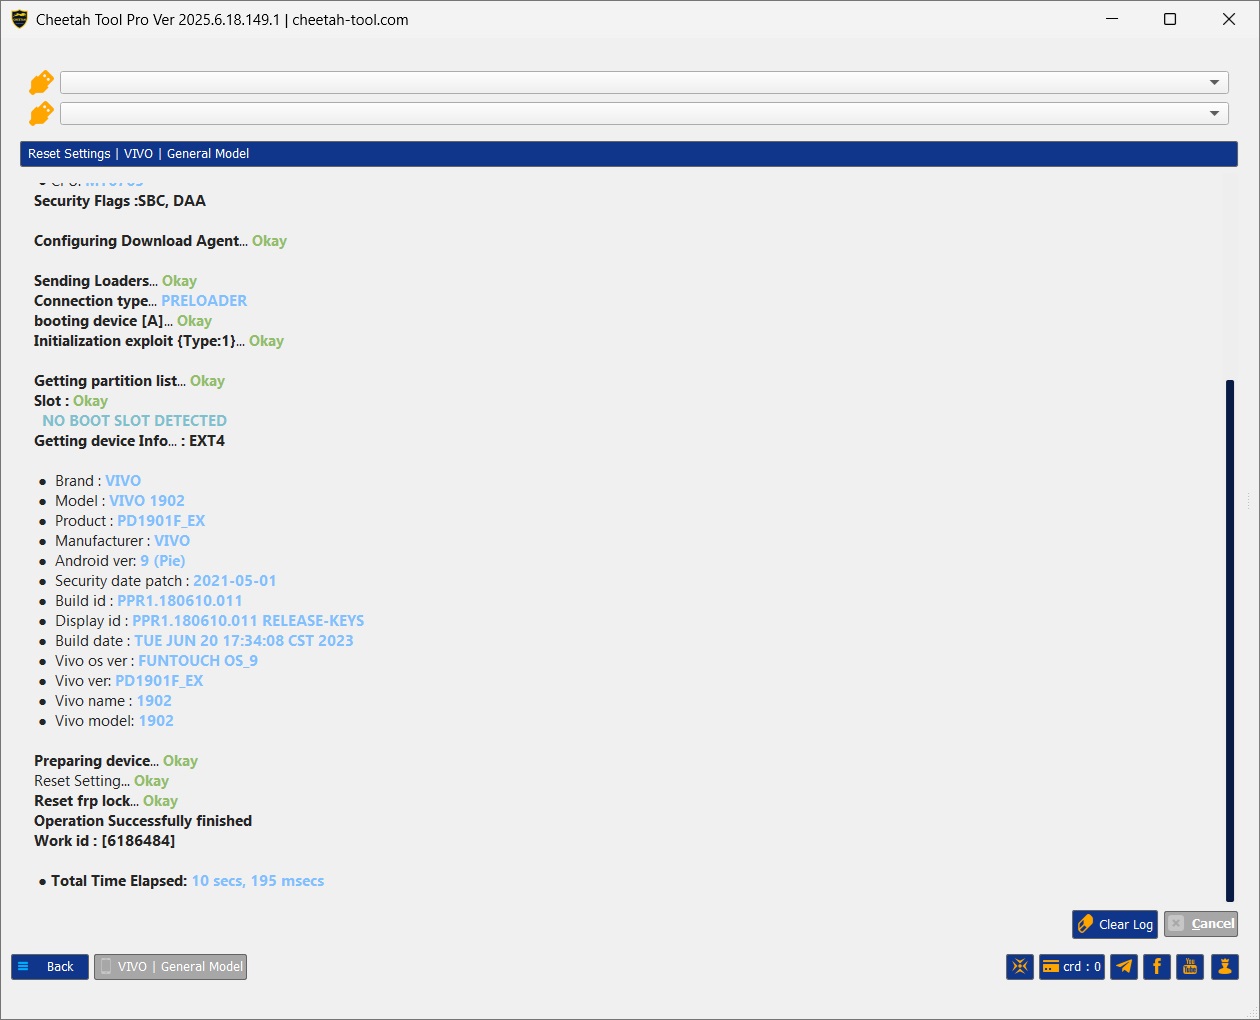Open the credits crd : 0 indicator
1260x1020 pixels.
tap(1072, 967)
